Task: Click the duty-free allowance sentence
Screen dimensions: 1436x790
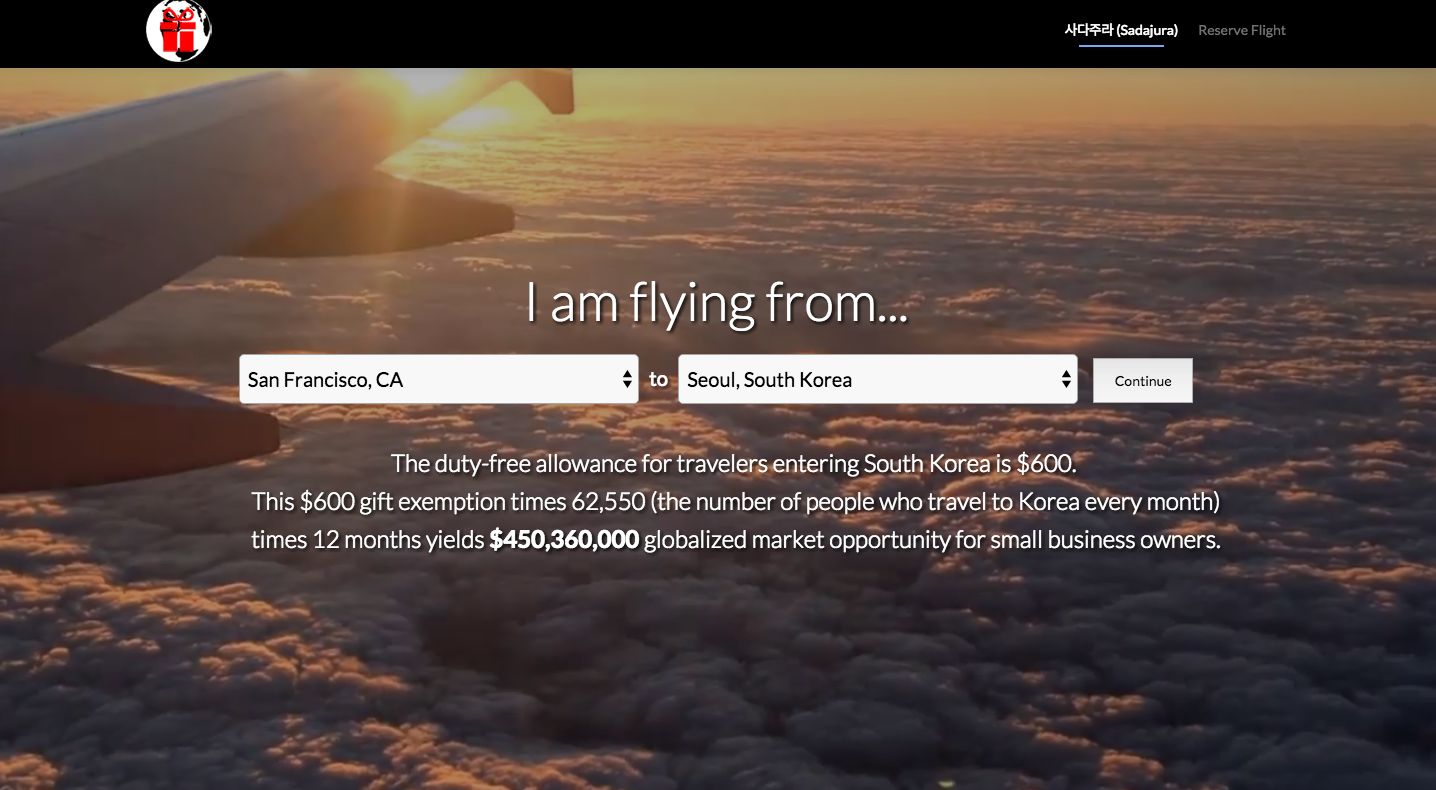Action: 733,463
